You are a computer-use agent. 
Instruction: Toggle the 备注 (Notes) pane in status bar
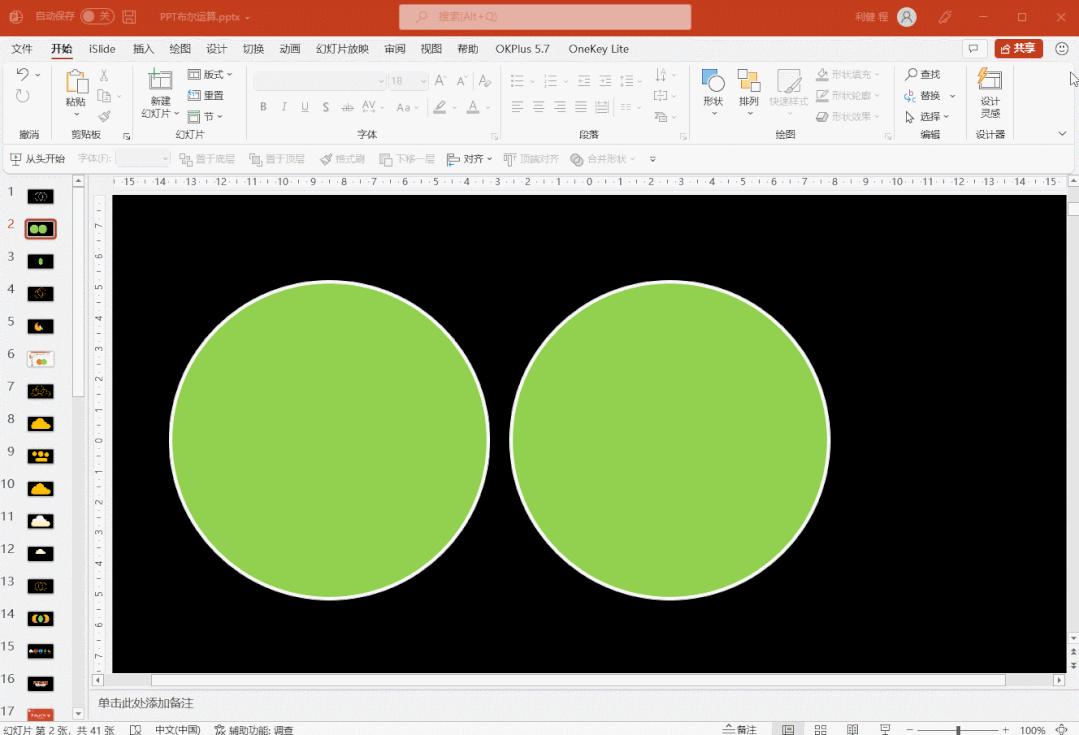(x=739, y=729)
